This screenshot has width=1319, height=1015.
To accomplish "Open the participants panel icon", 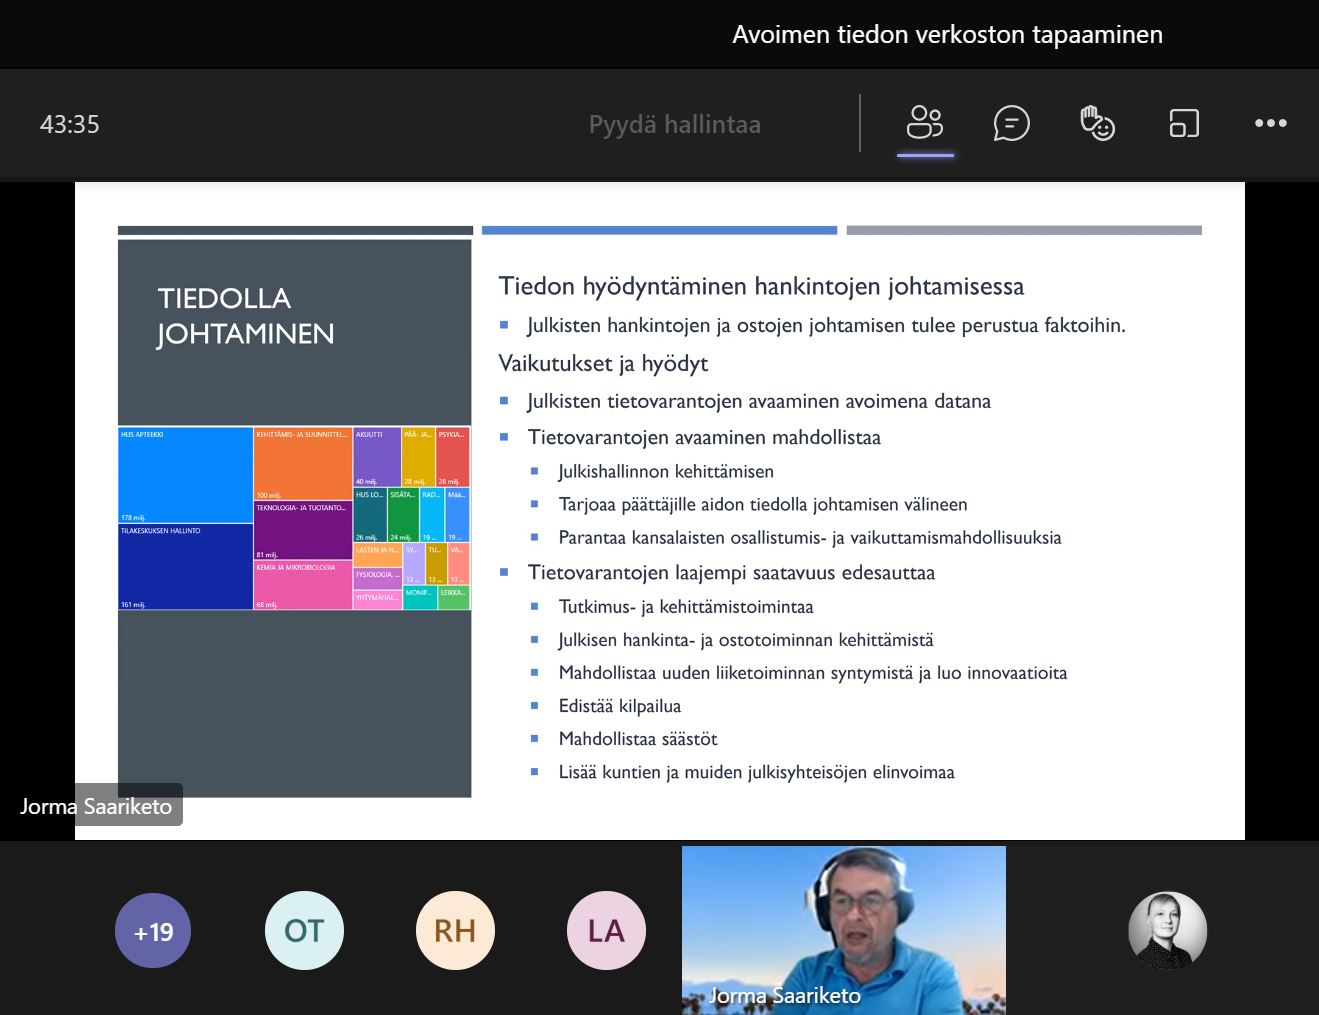I will (x=925, y=123).
